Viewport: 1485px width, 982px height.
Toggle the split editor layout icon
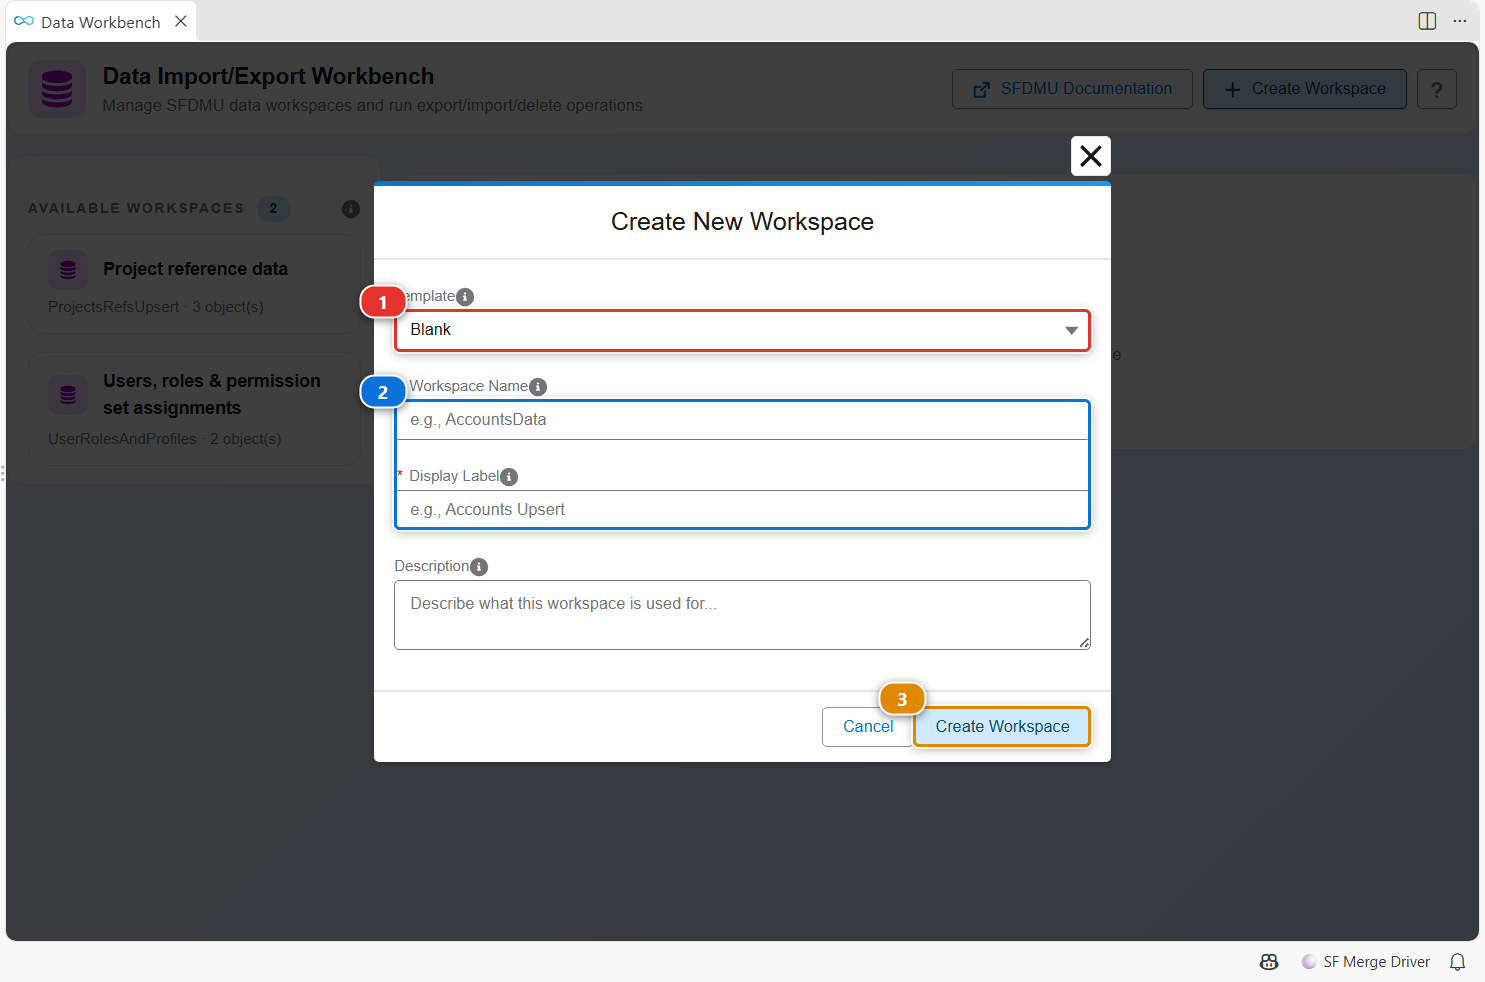(x=1427, y=21)
